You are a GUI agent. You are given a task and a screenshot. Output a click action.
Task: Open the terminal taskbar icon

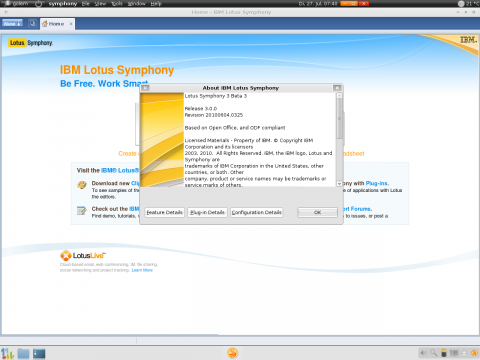click(39, 353)
